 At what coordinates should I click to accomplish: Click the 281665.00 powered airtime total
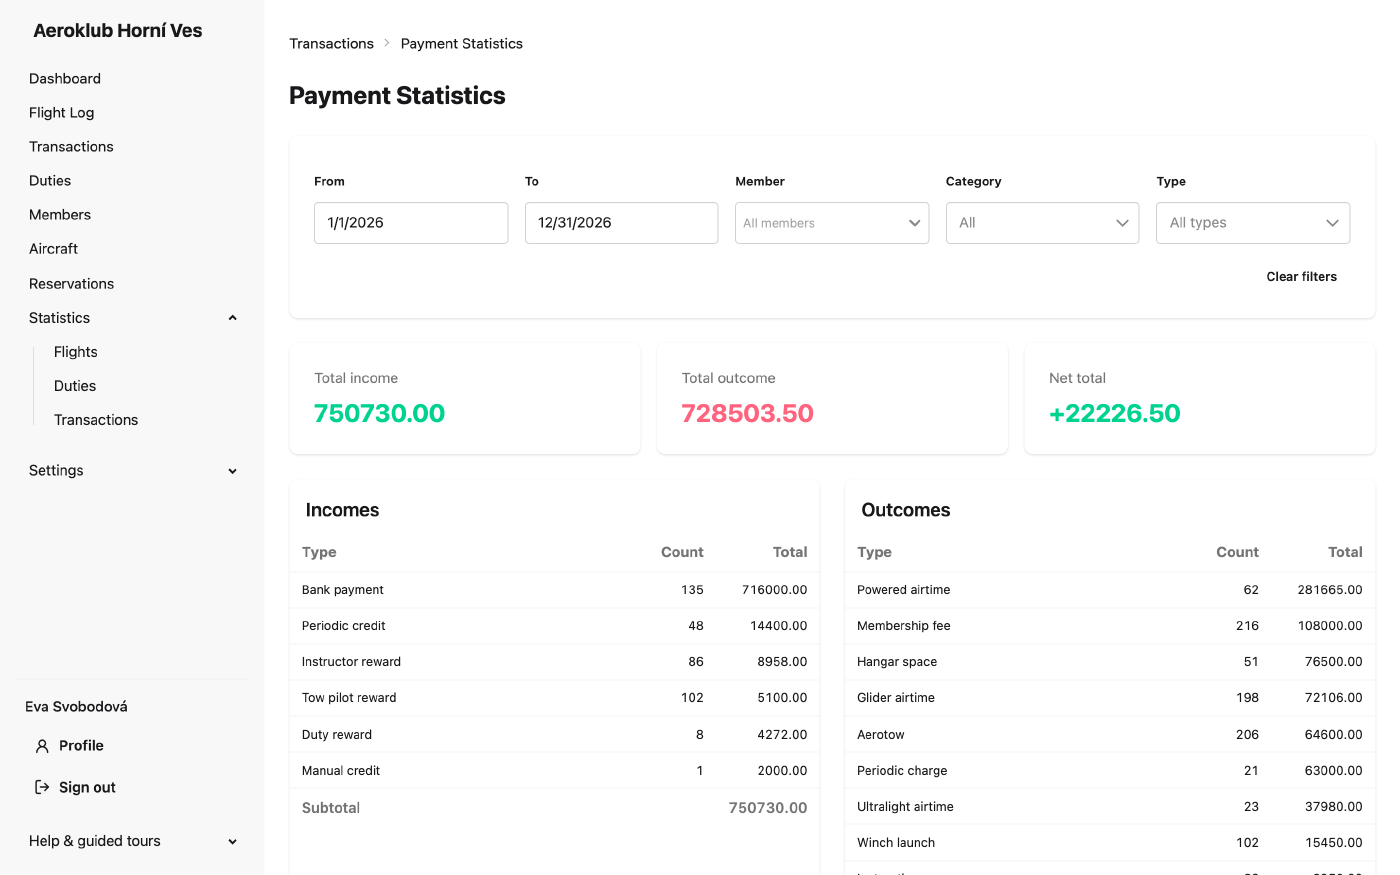click(x=1330, y=590)
